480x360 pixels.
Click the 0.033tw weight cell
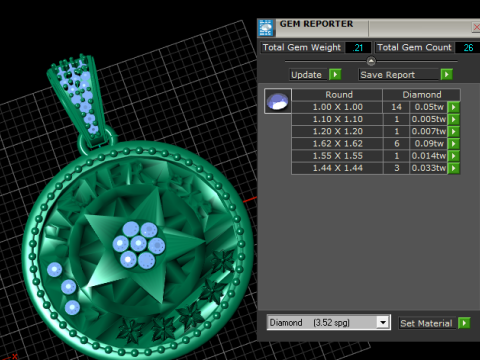point(428,168)
